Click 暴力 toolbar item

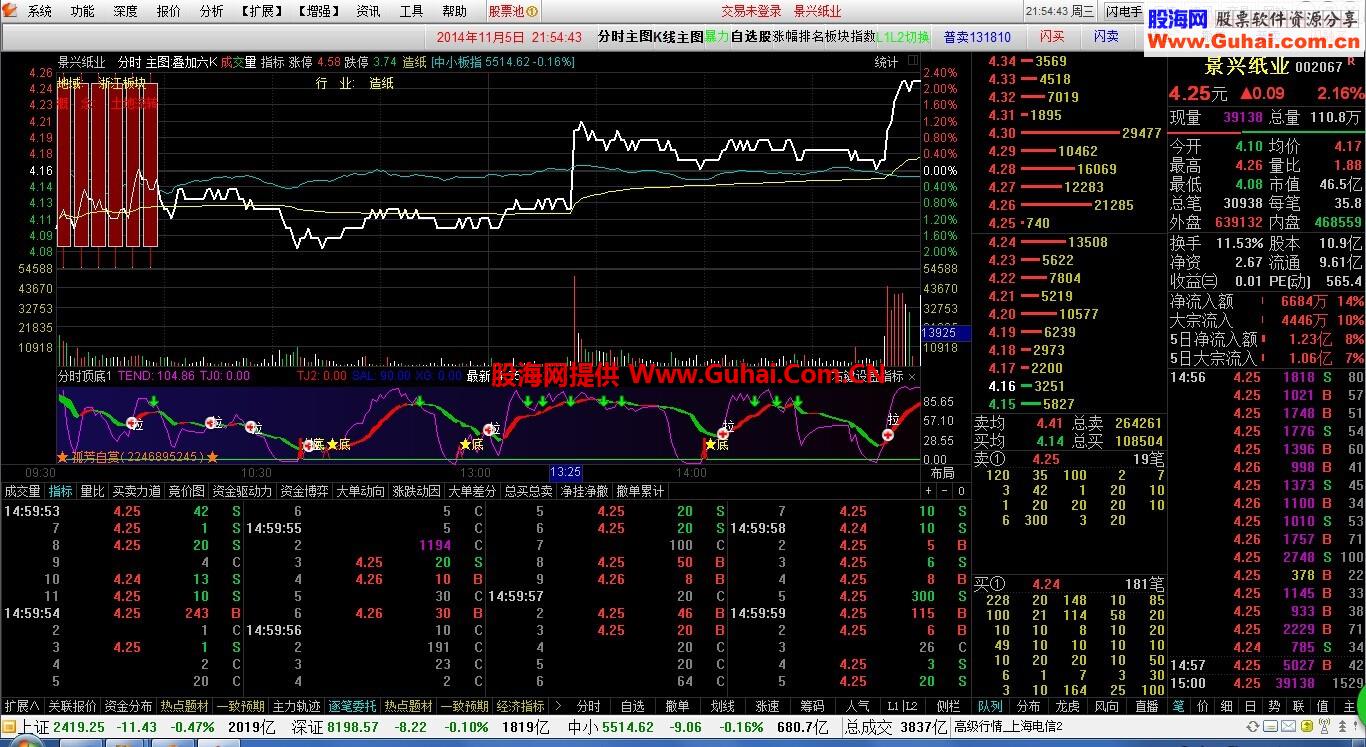click(x=717, y=37)
